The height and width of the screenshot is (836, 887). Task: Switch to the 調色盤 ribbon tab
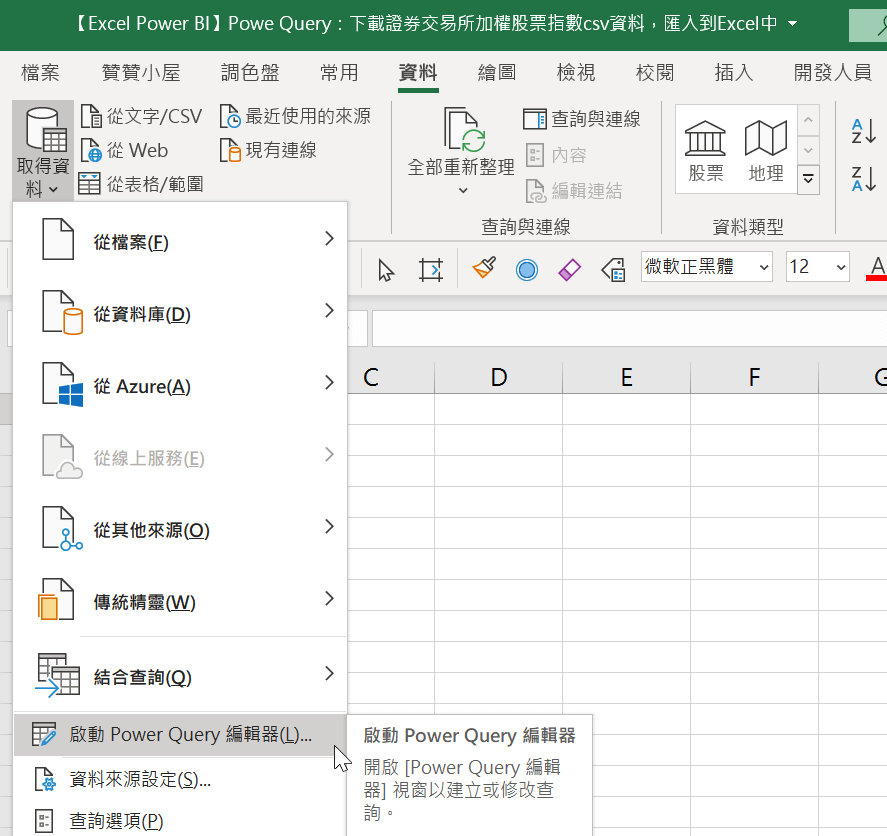pos(250,72)
